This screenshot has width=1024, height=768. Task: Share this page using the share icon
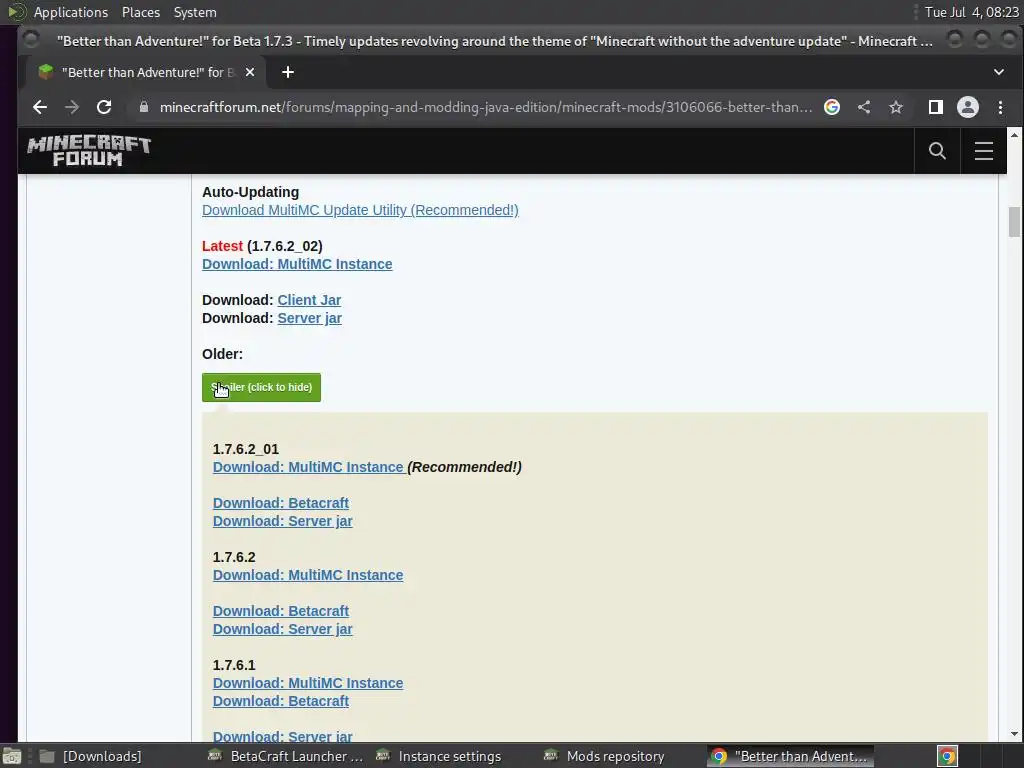(x=864, y=107)
